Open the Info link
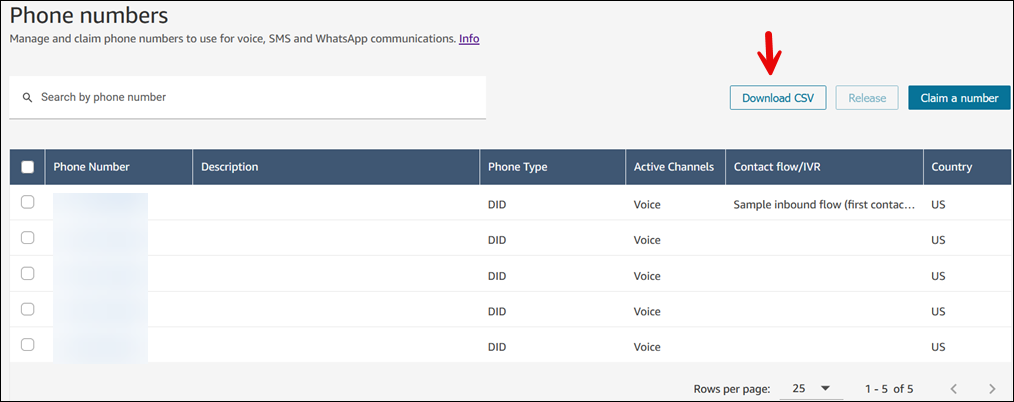This screenshot has width=1014, height=402. tap(469, 39)
